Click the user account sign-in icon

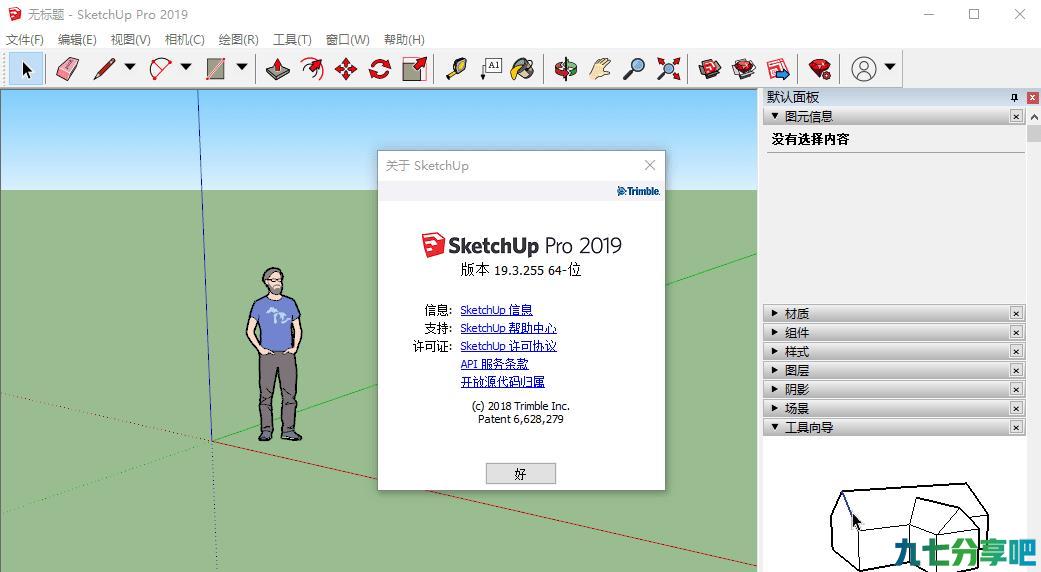(864, 69)
